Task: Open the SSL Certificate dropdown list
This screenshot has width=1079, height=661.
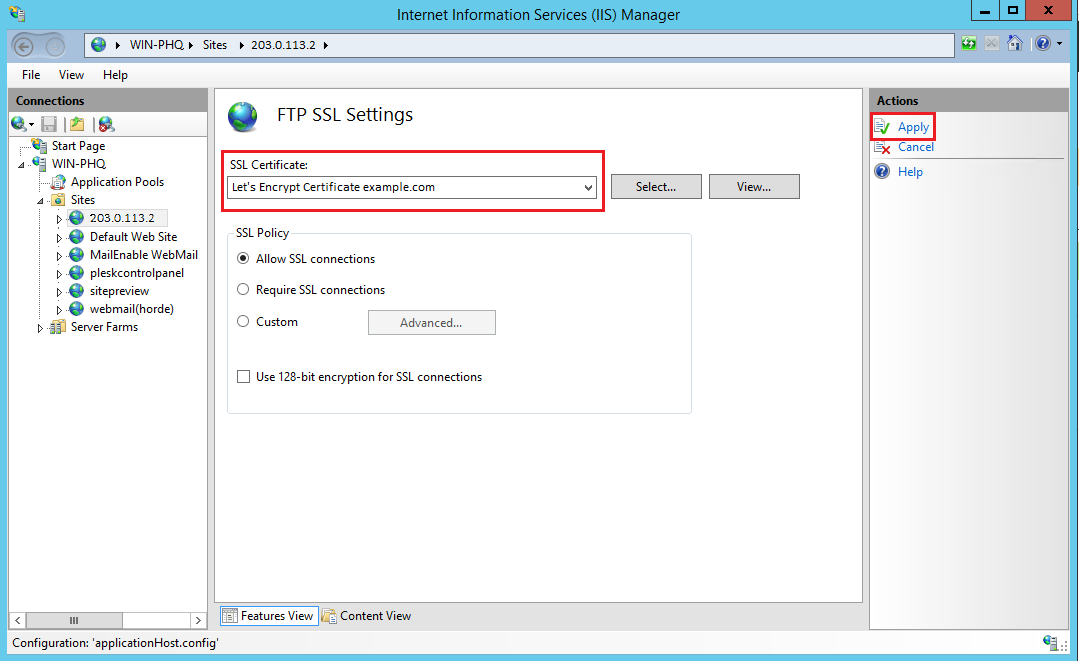Action: (588, 187)
